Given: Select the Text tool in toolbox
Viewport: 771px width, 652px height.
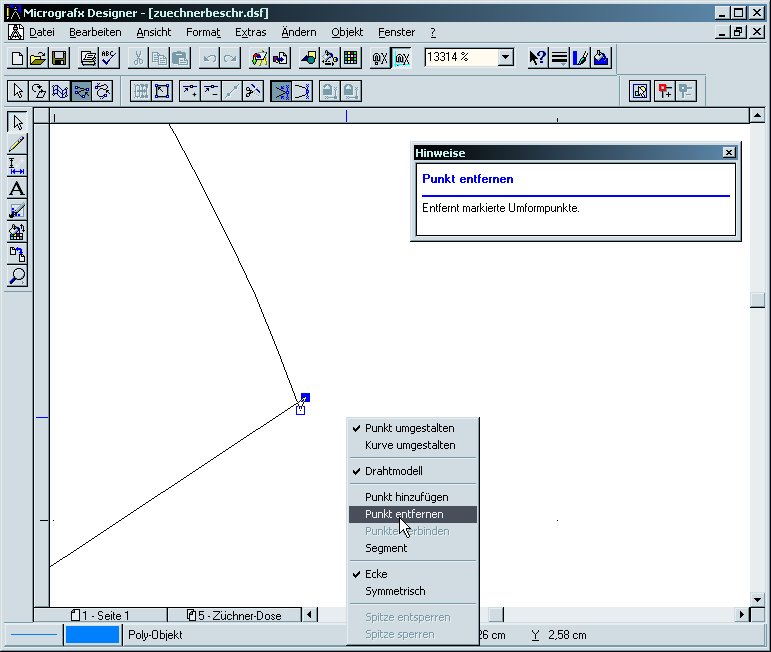Looking at the screenshot, I should point(17,189).
